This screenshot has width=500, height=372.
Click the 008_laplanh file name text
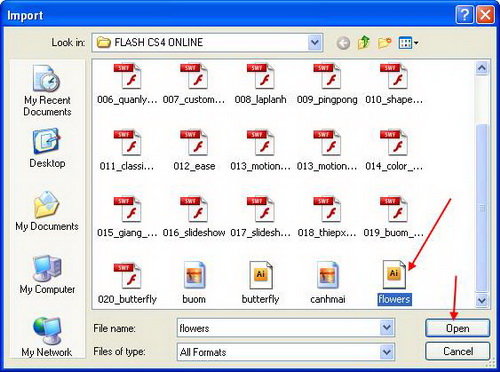pyautogui.click(x=260, y=99)
